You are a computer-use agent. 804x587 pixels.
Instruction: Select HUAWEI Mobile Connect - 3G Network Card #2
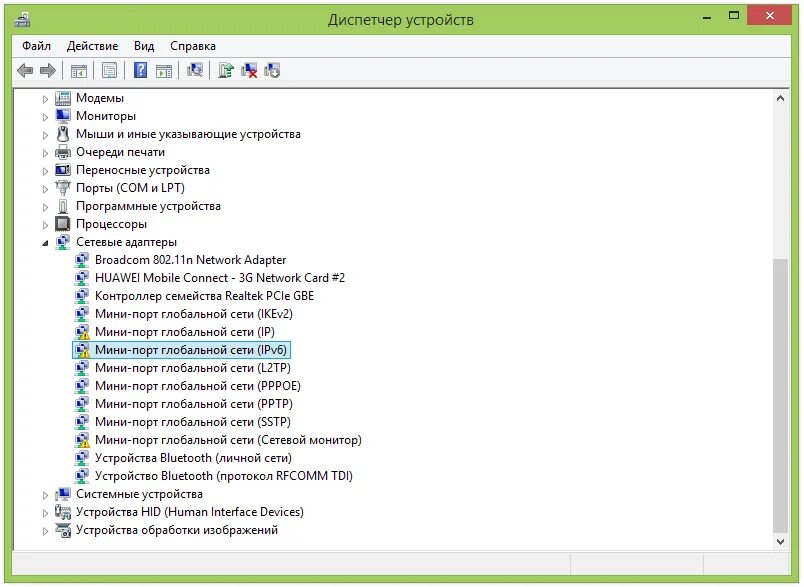click(x=219, y=278)
